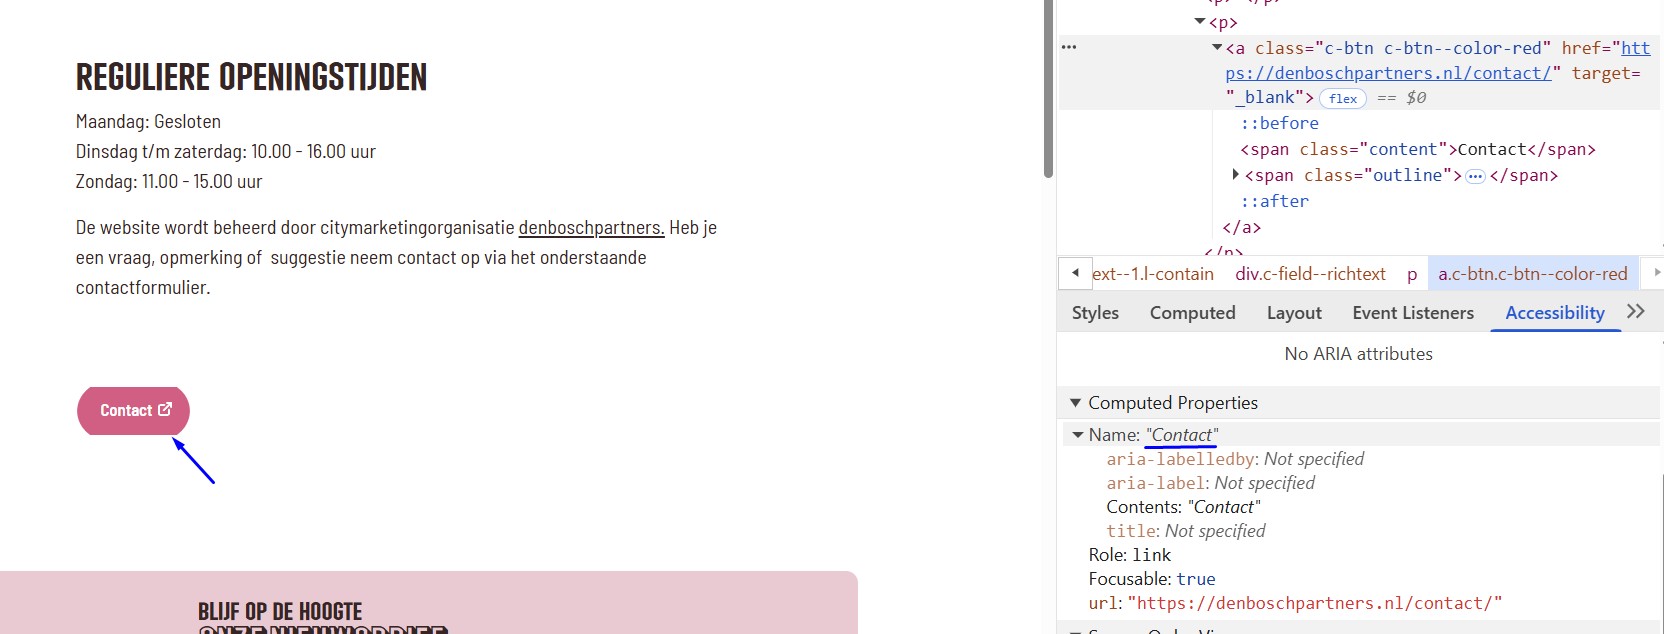Click the external link icon on Contact button
The height and width of the screenshot is (634, 1664).
(165, 410)
